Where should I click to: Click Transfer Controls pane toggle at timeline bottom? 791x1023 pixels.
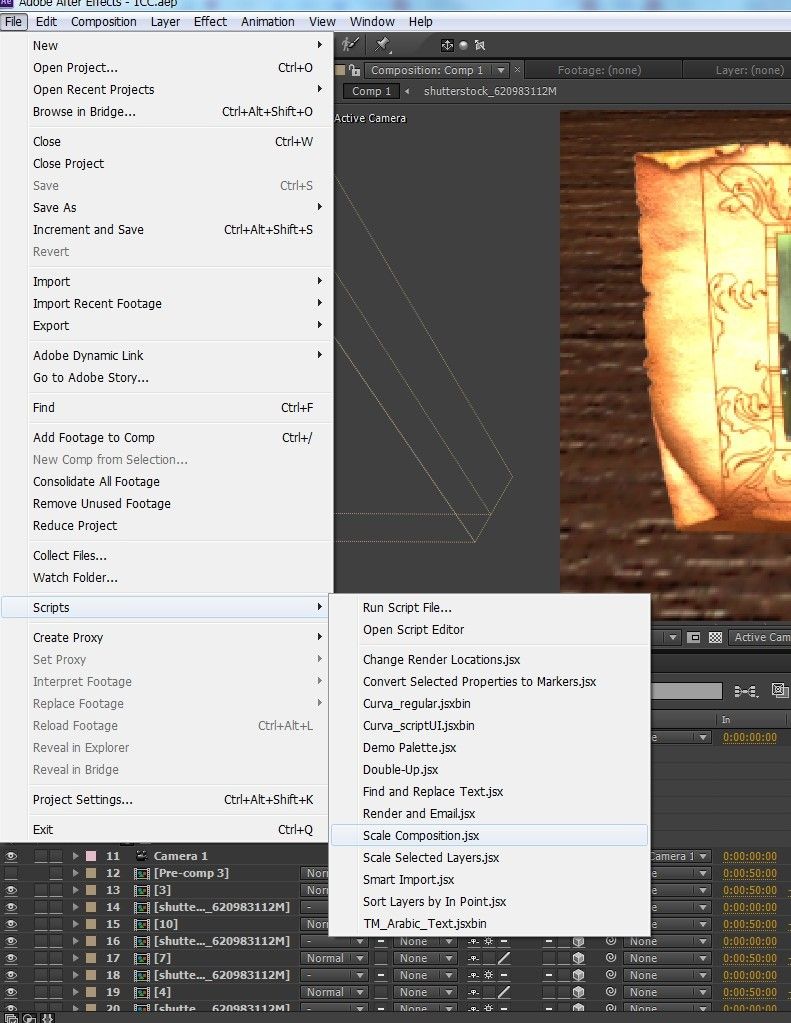[x=29, y=1018]
